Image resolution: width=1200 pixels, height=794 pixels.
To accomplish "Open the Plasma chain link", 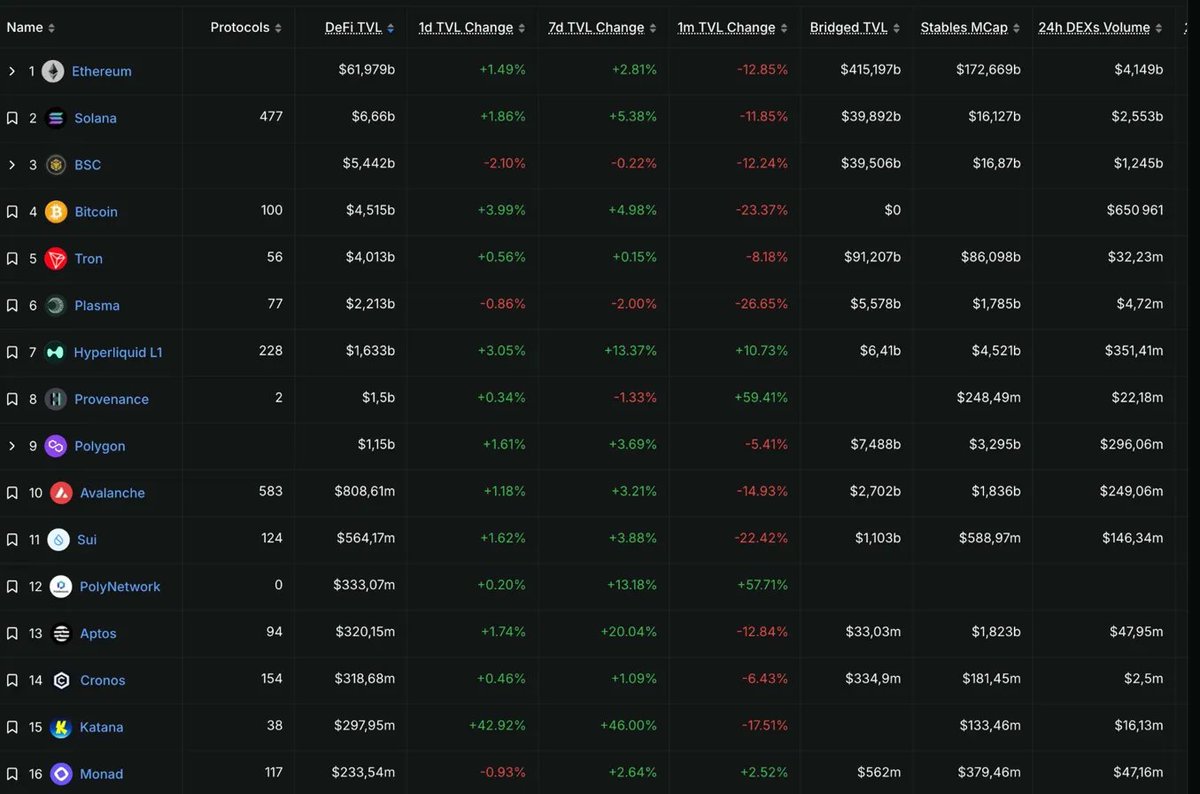I will coord(97,306).
